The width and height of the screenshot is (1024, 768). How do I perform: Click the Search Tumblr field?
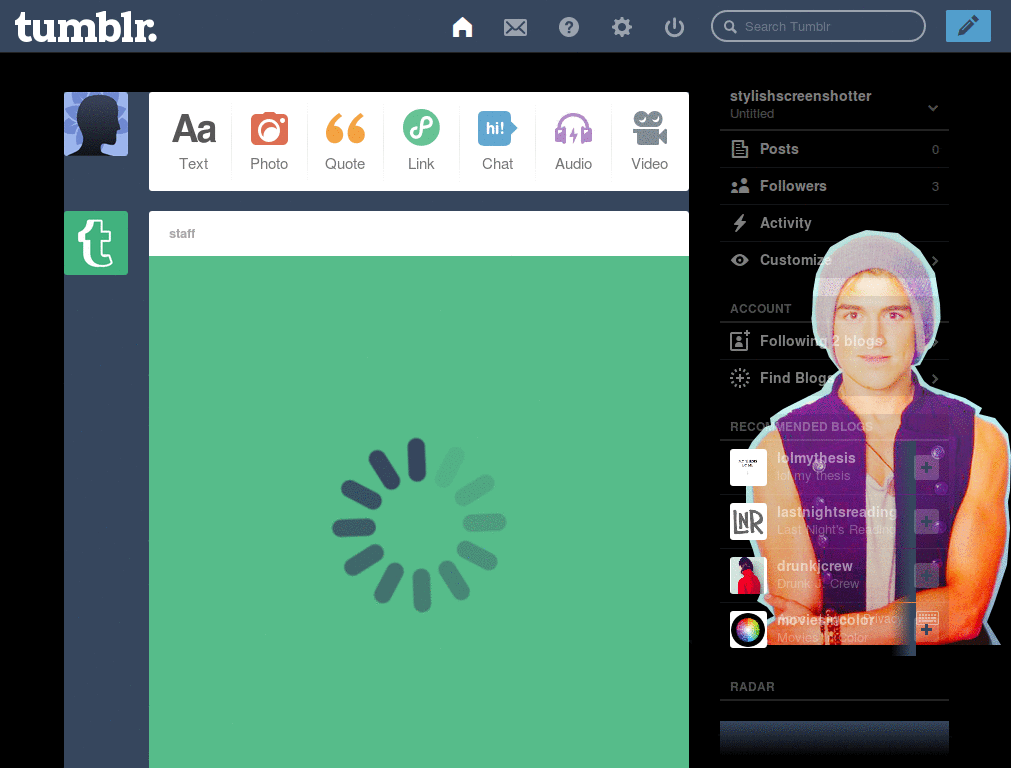[x=818, y=26]
